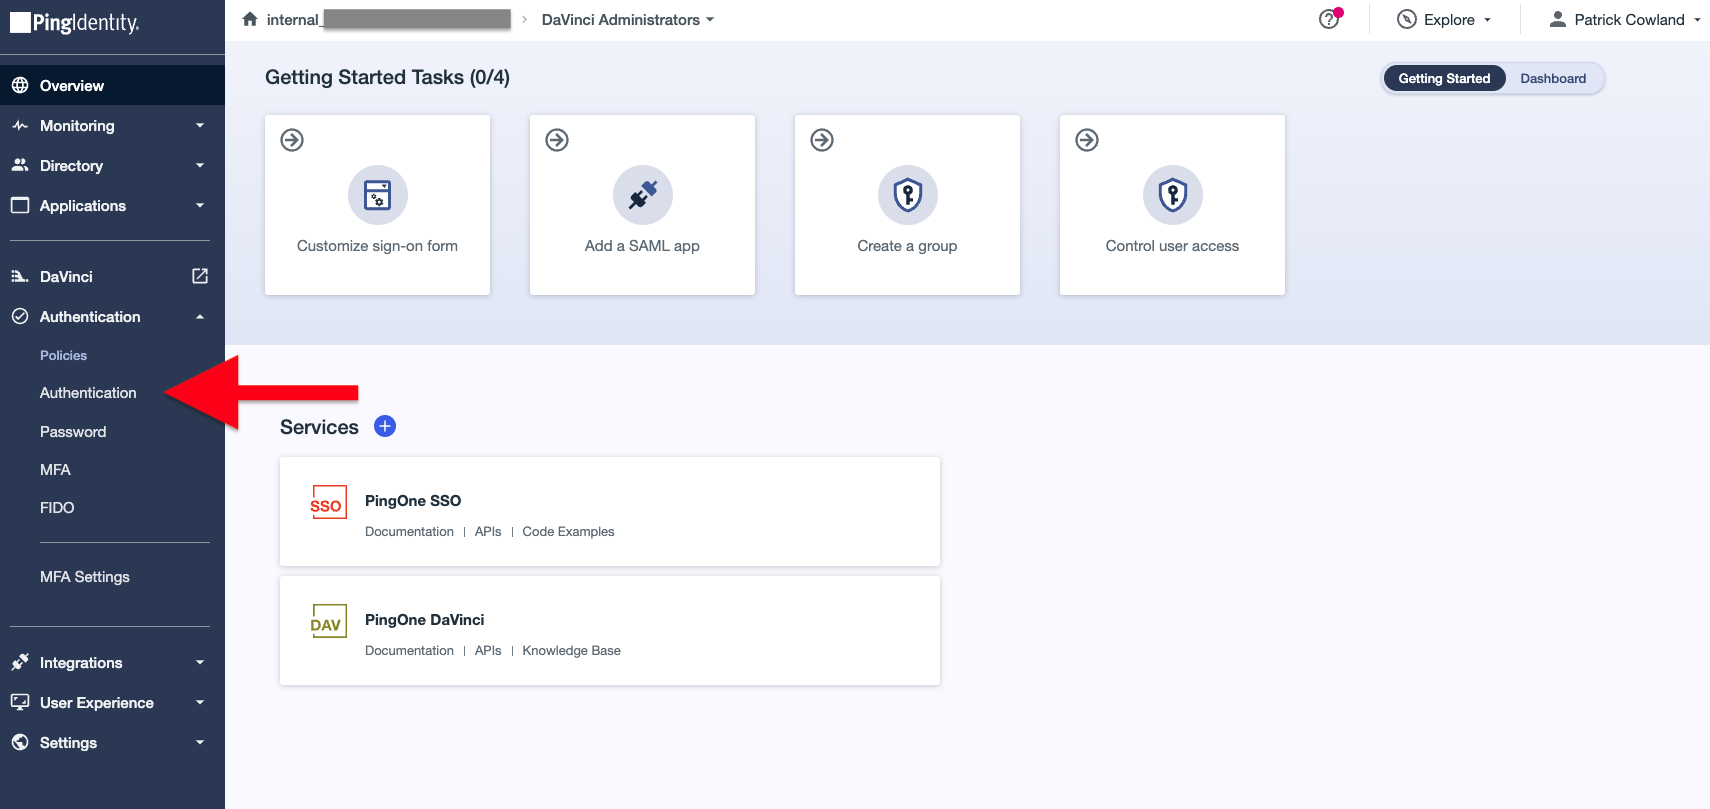This screenshot has height=809, width=1710.
Task: Click the Customize sign-on form label
Action: (x=377, y=246)
